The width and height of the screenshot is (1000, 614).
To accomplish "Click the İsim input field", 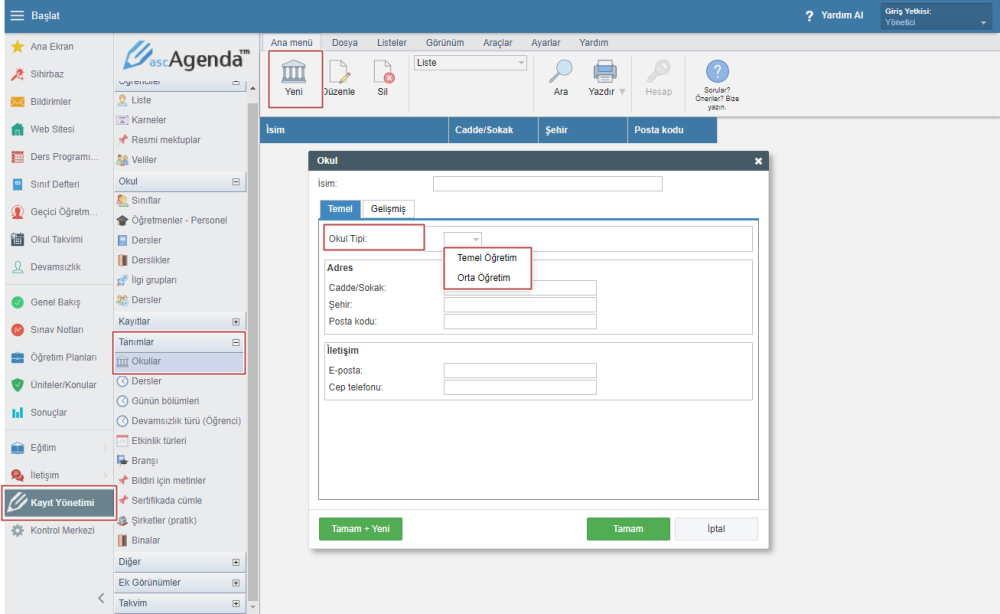I will tap(547, 184).
